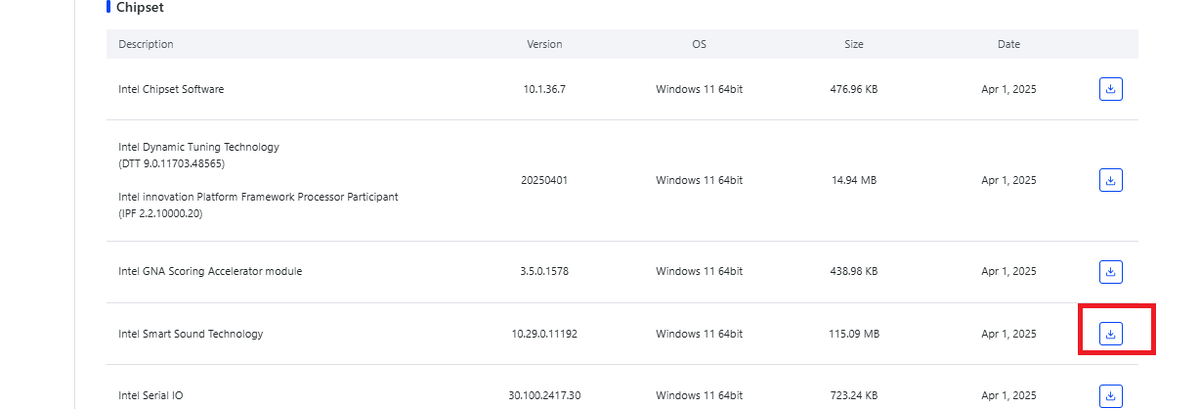Click the Intel Smart Sound Technology name
Viewport: 1200px width, 409px height.
191,334
